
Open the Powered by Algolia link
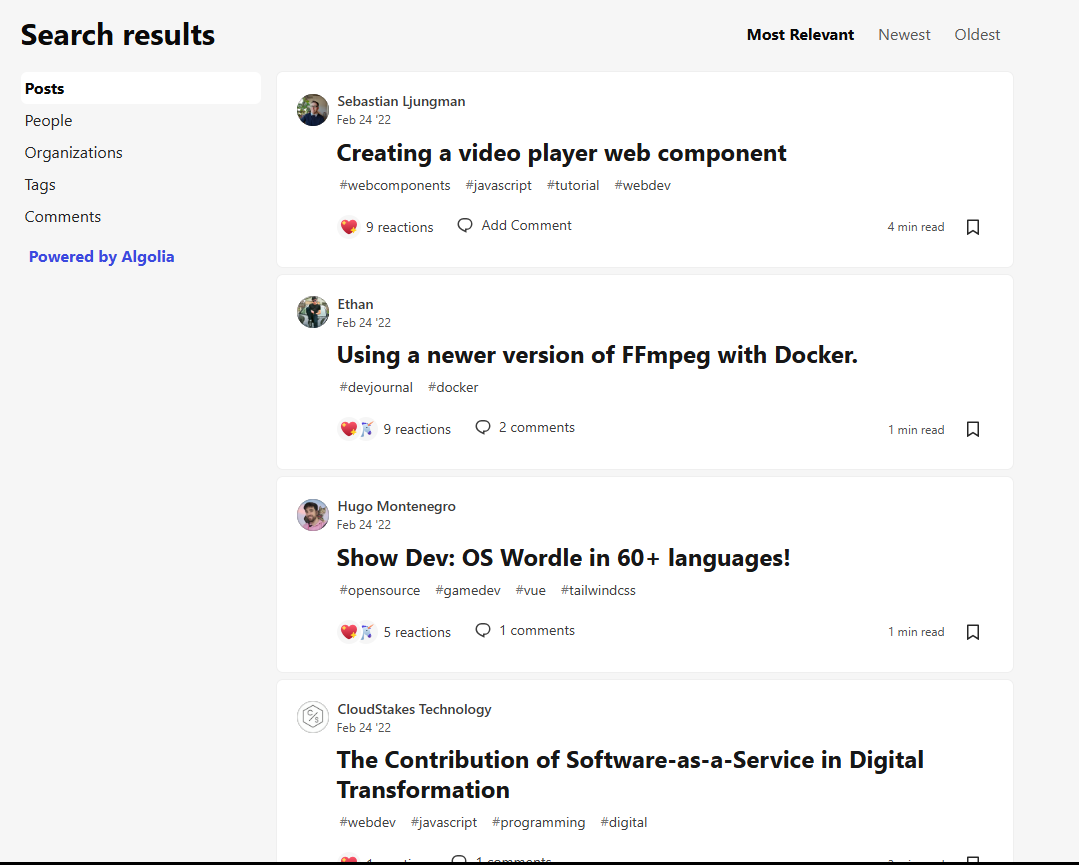[101, 257]
